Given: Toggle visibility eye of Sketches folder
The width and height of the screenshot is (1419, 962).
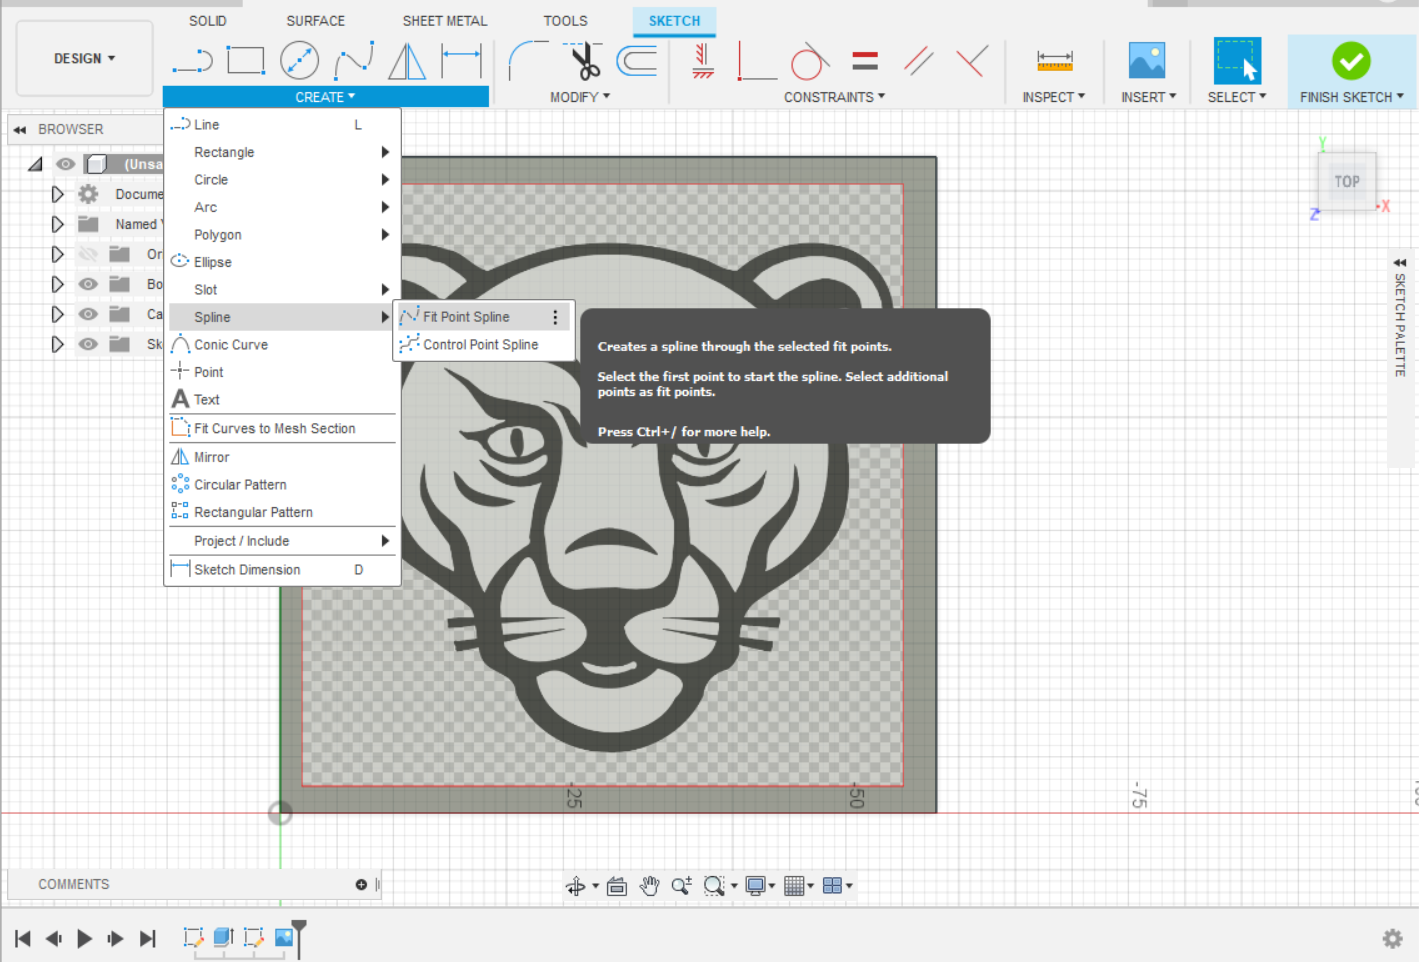Looking at the screenshot, I should pyautogui.click(x=88, y=344).
